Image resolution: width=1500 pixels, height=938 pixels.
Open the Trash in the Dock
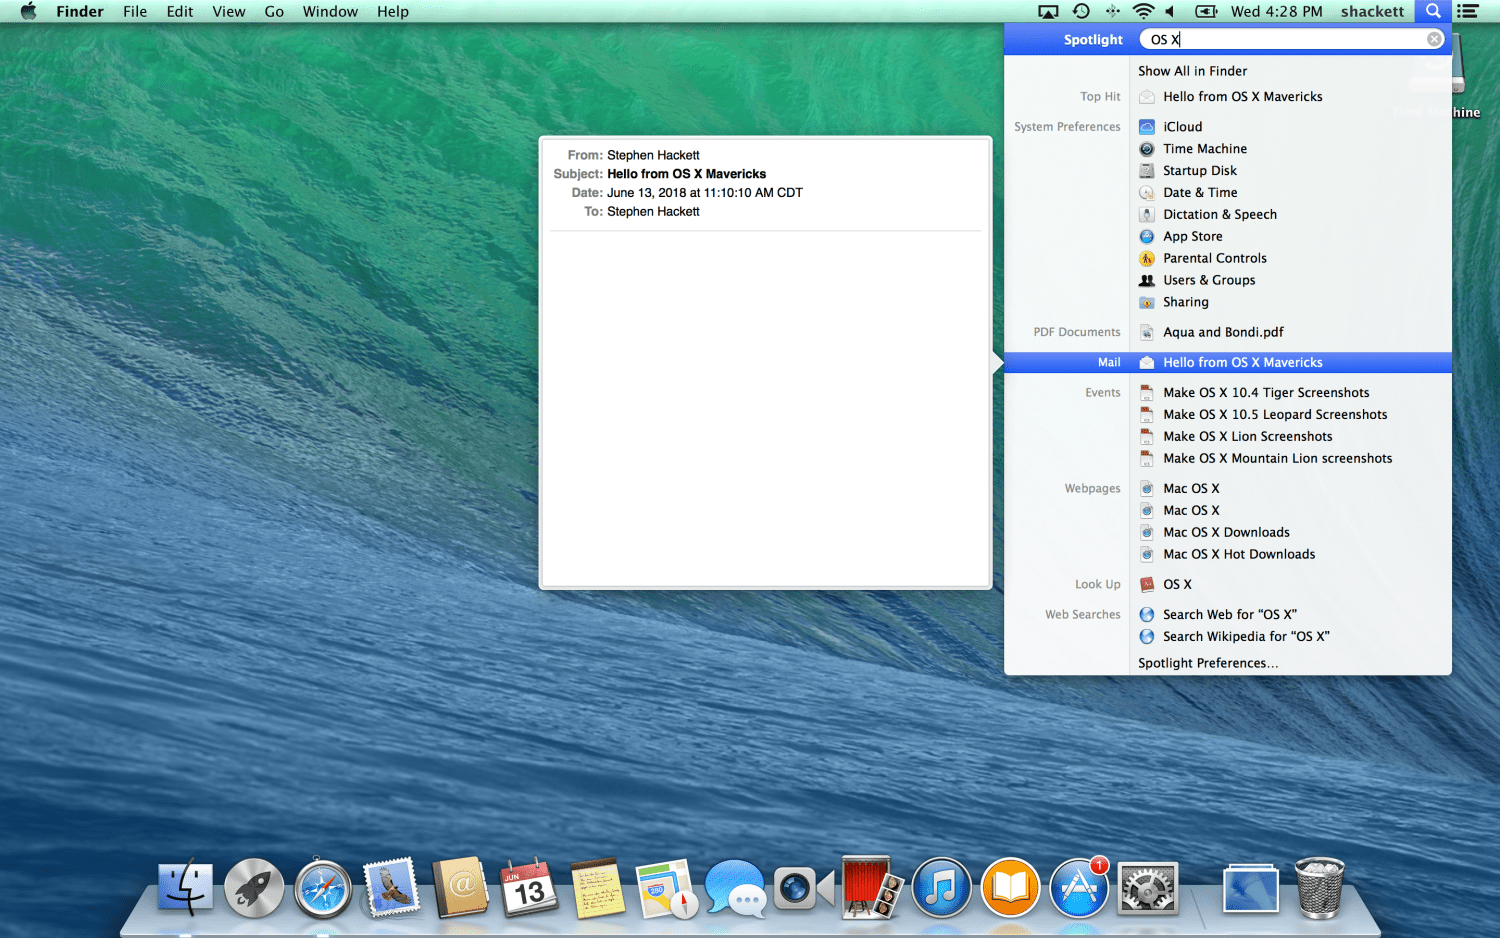pyautogui.click(x=1319, y=889)
